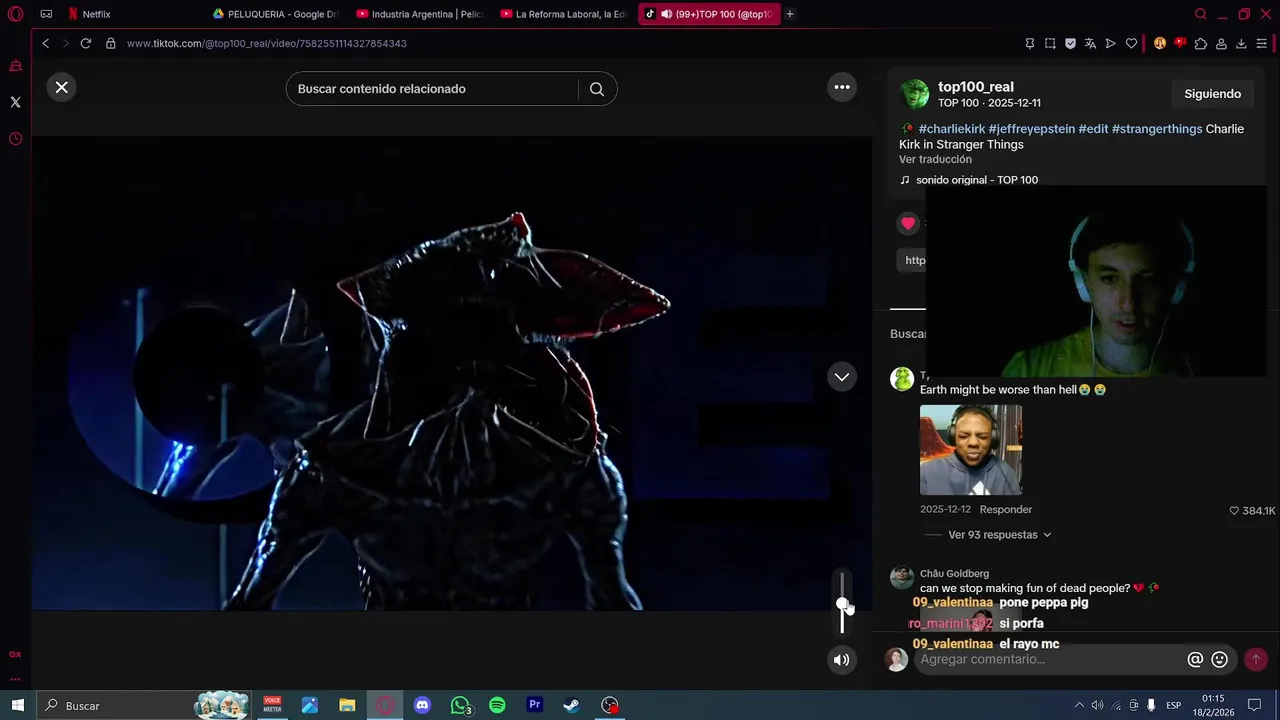Click 'Ver traducción' under the caption
The image size is (1280, 720).
pyautogui.click(x=935, y=159)
